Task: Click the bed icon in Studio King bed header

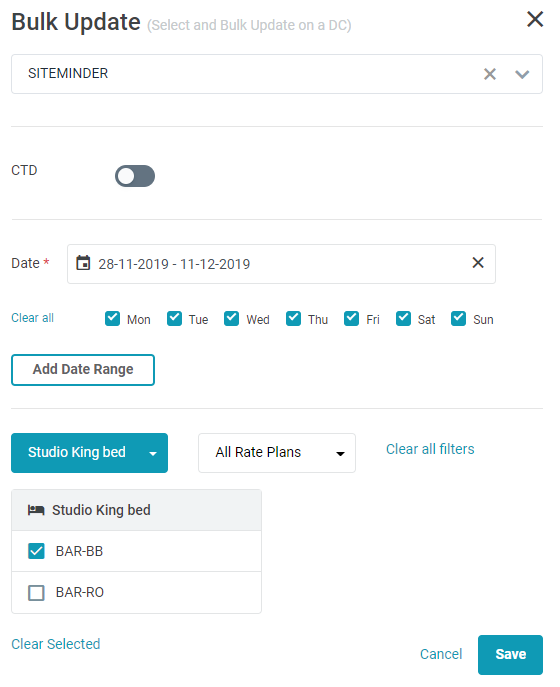Action: (36, 510)
